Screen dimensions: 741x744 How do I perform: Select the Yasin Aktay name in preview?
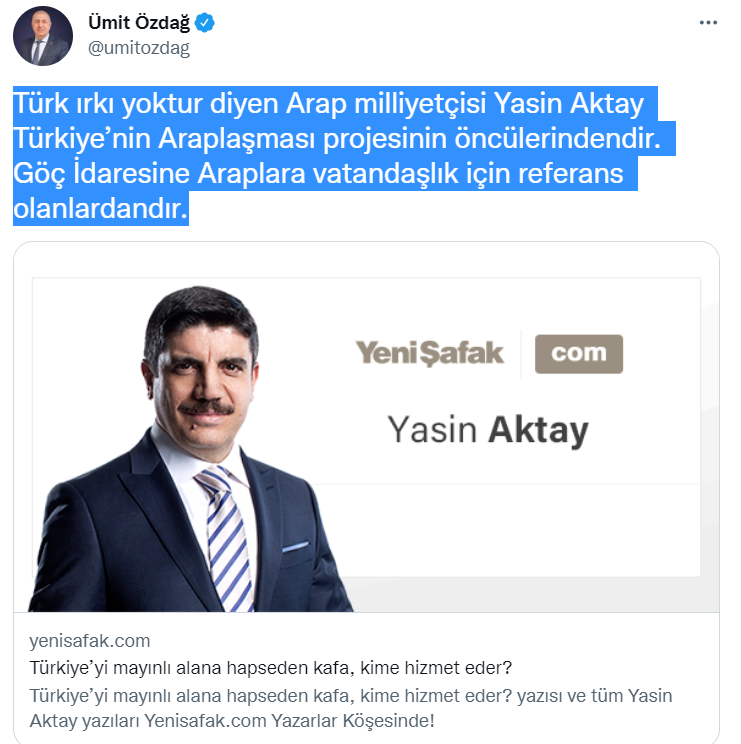point(488,430)
